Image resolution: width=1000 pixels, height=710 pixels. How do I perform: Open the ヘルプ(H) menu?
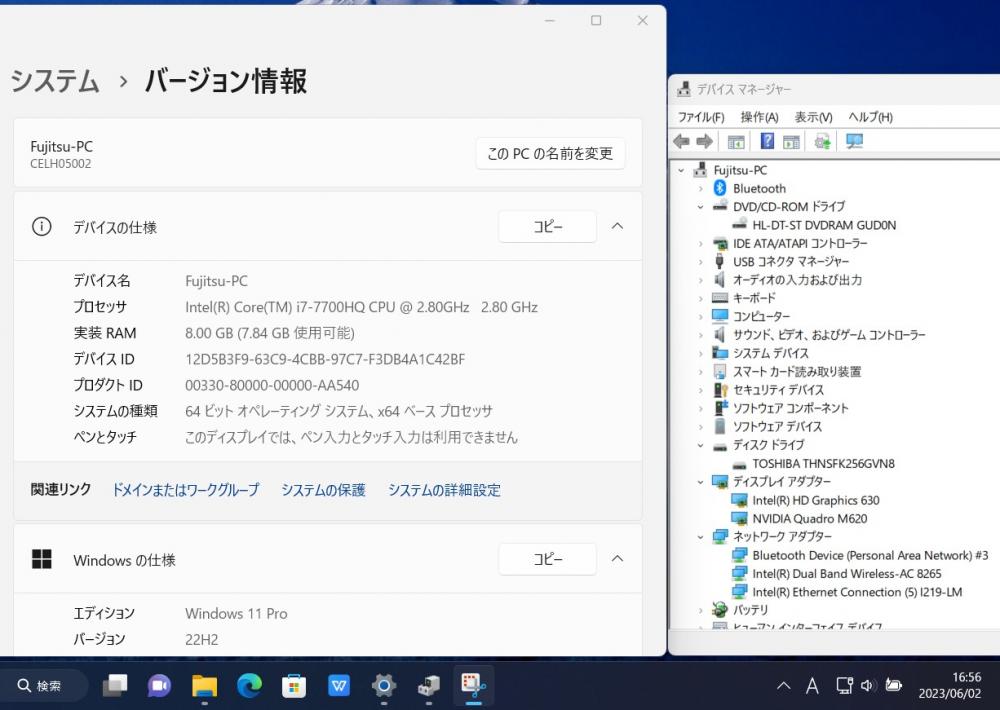[871, 117]
